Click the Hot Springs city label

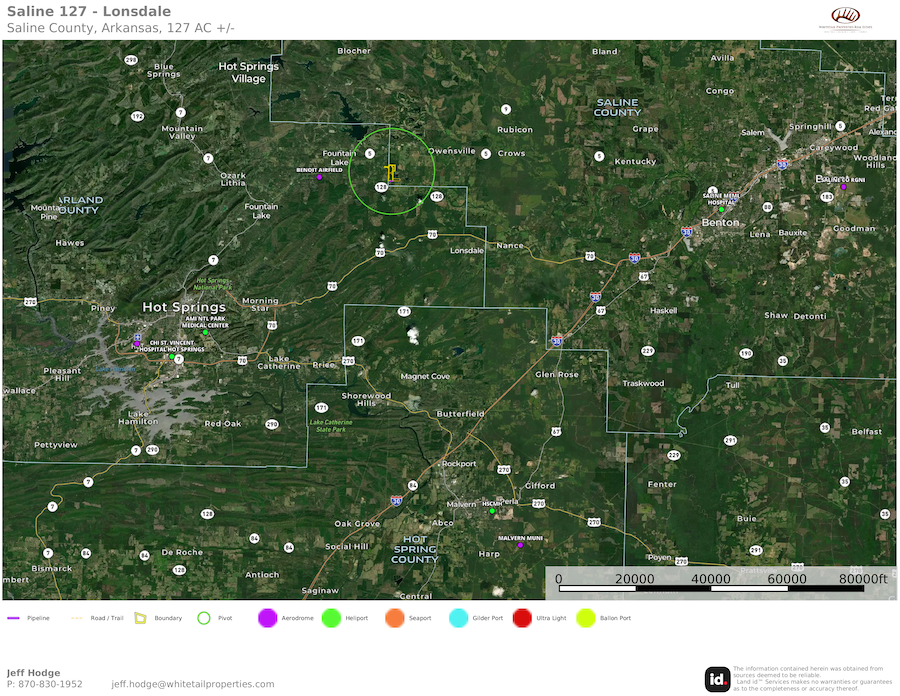point(182,307)
